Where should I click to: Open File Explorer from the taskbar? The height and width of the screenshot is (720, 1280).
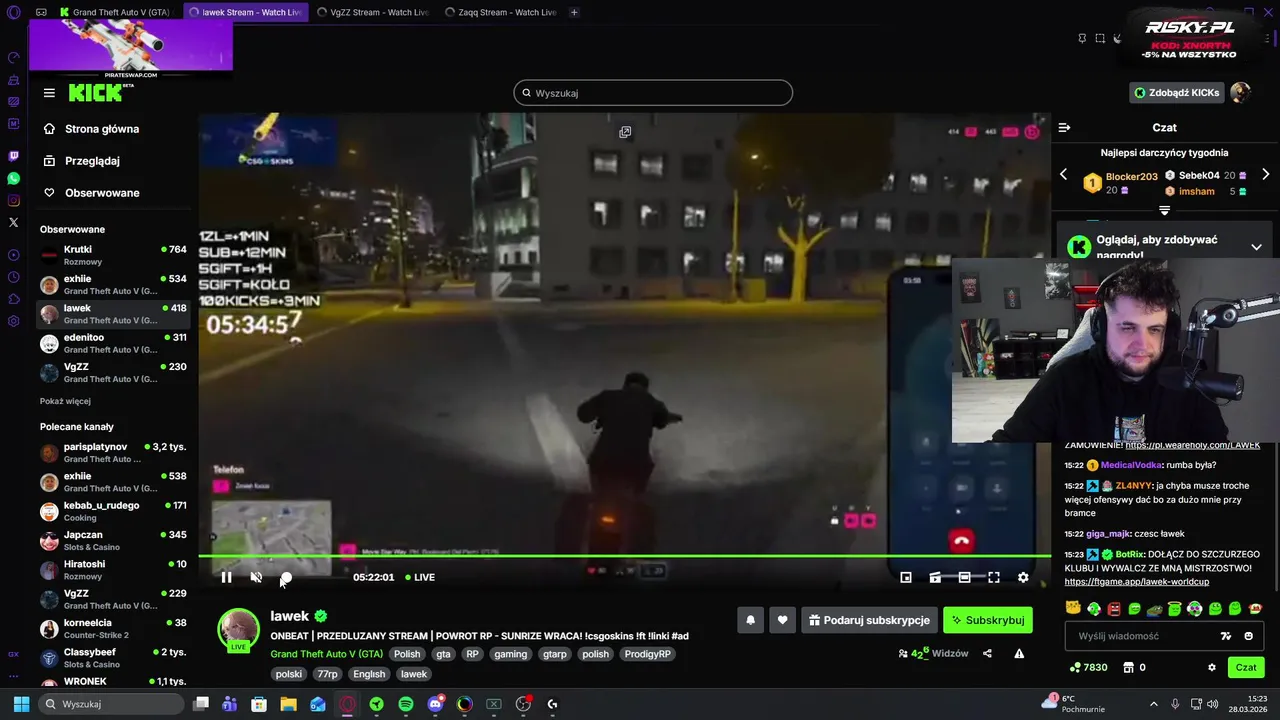point(288,704)
